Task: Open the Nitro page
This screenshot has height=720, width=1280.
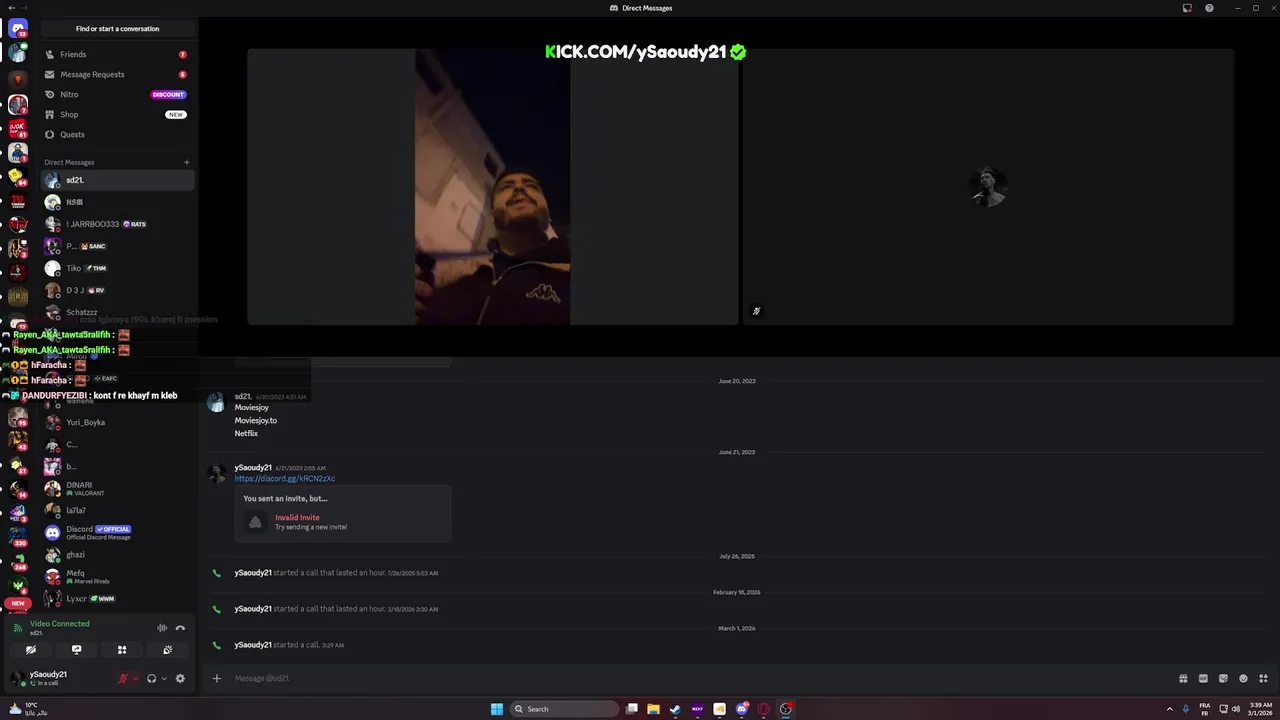Action: tap(117, 94)
